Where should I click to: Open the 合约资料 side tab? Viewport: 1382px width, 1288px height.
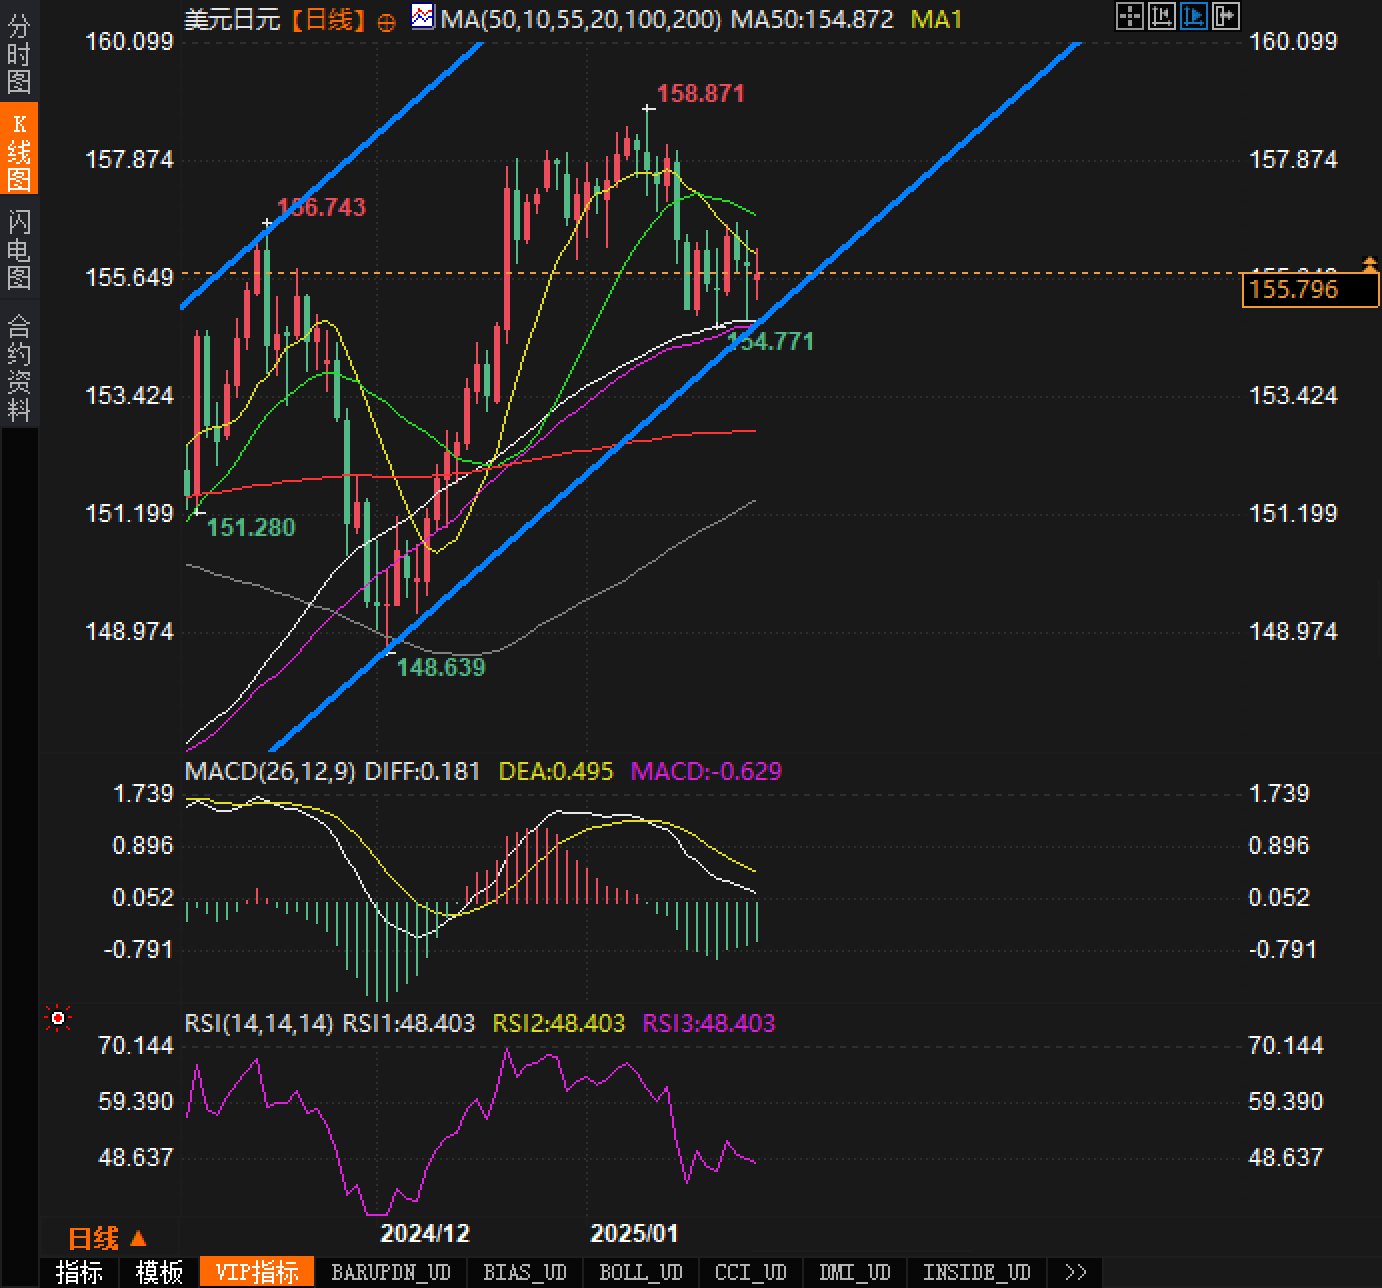pos(19,366)
